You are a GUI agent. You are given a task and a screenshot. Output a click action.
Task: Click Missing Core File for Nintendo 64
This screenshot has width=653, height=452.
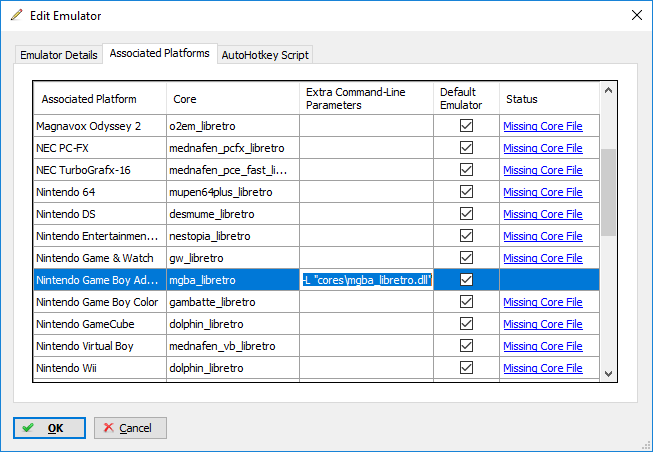pos(543,192)
